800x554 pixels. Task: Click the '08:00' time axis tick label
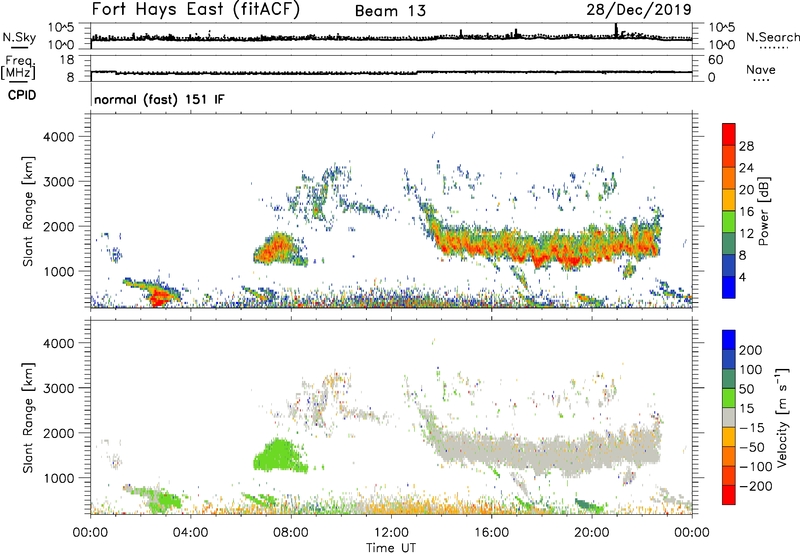coord(290,533)
